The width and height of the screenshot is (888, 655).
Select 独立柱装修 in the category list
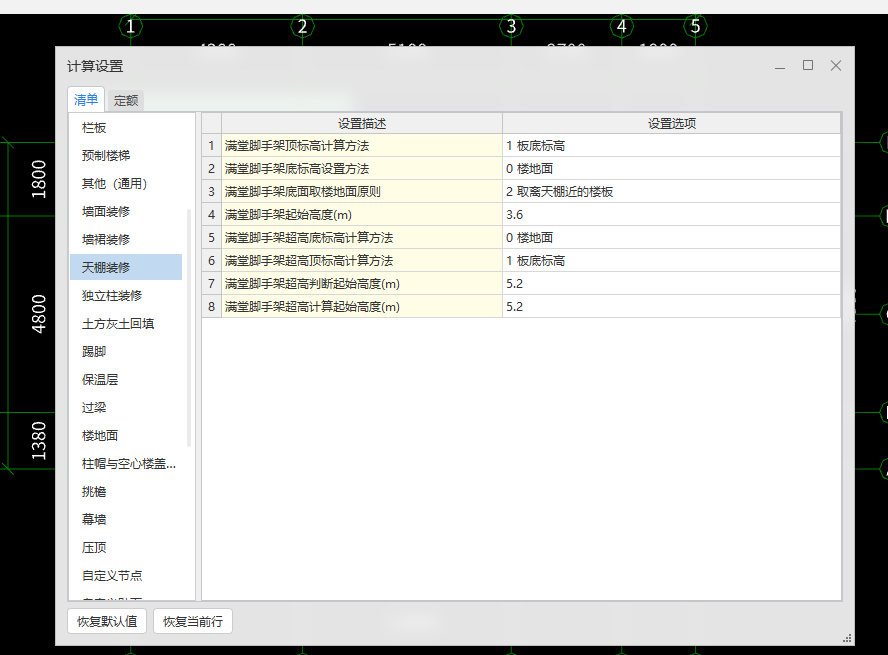coord(126,296)
